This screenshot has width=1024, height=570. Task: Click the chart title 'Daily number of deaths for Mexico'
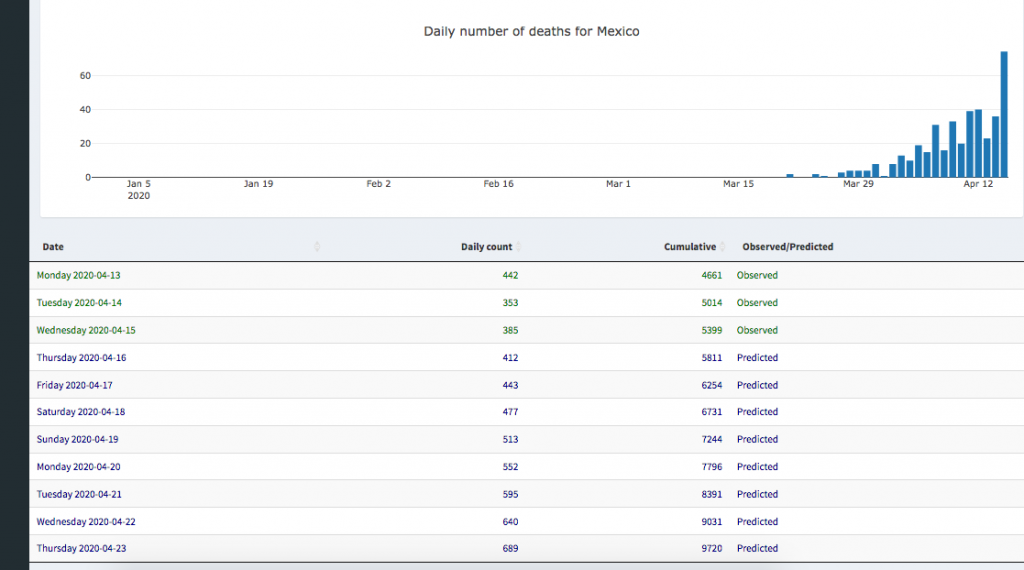(531, 32)
